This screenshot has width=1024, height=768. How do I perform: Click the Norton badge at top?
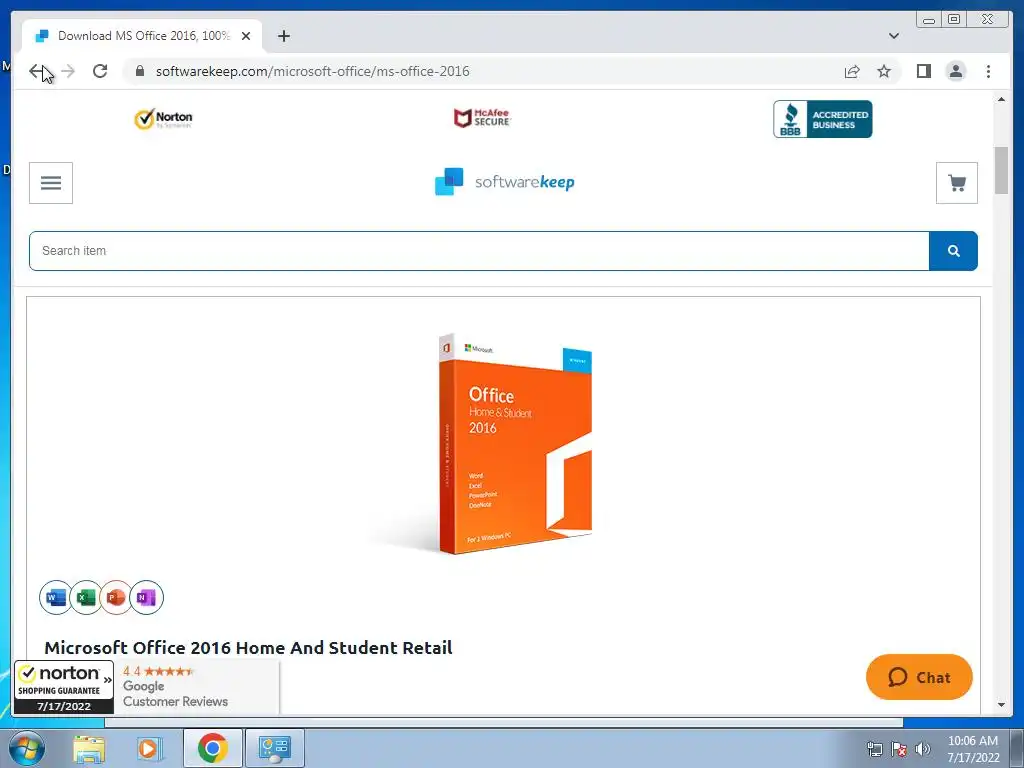(x=163, y=119)
